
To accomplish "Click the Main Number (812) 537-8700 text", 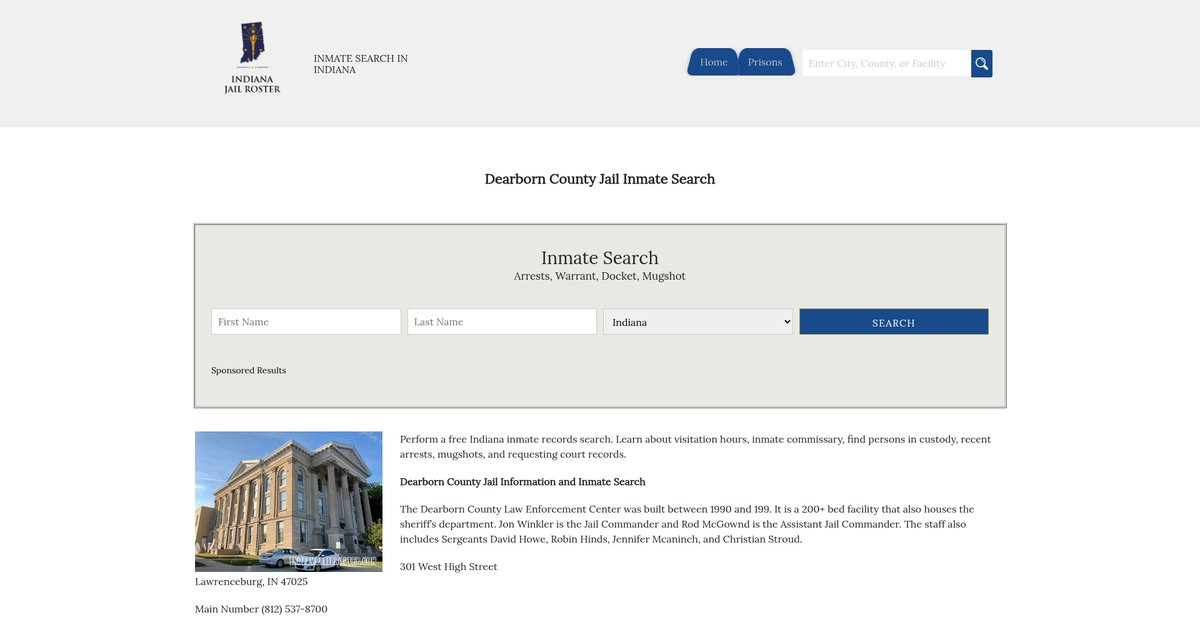I will 261,609.
